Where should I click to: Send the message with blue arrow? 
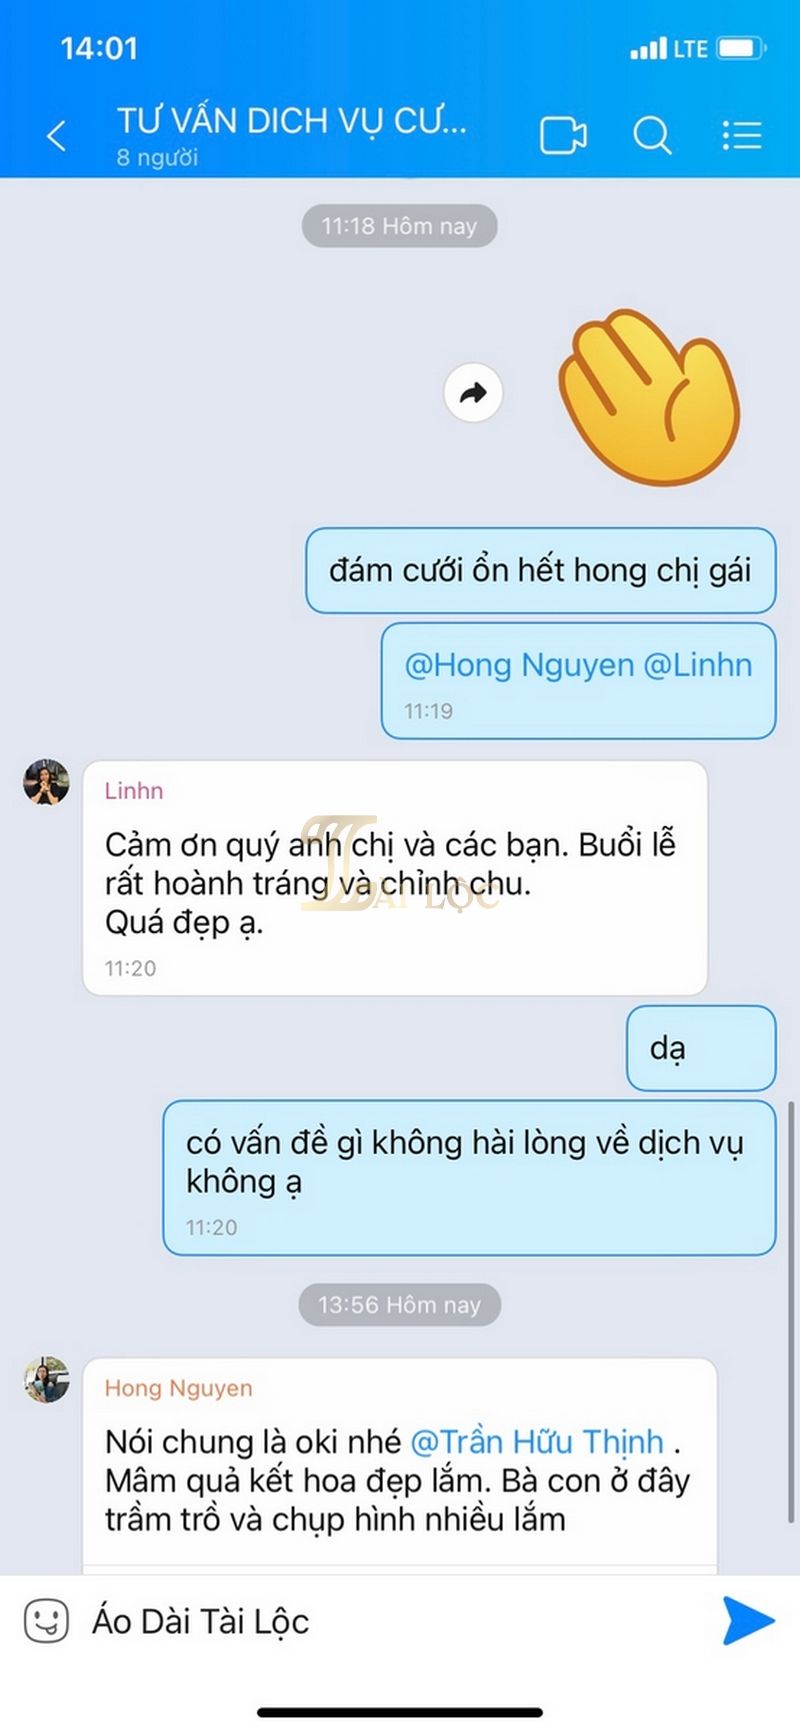pos(748,1620)
